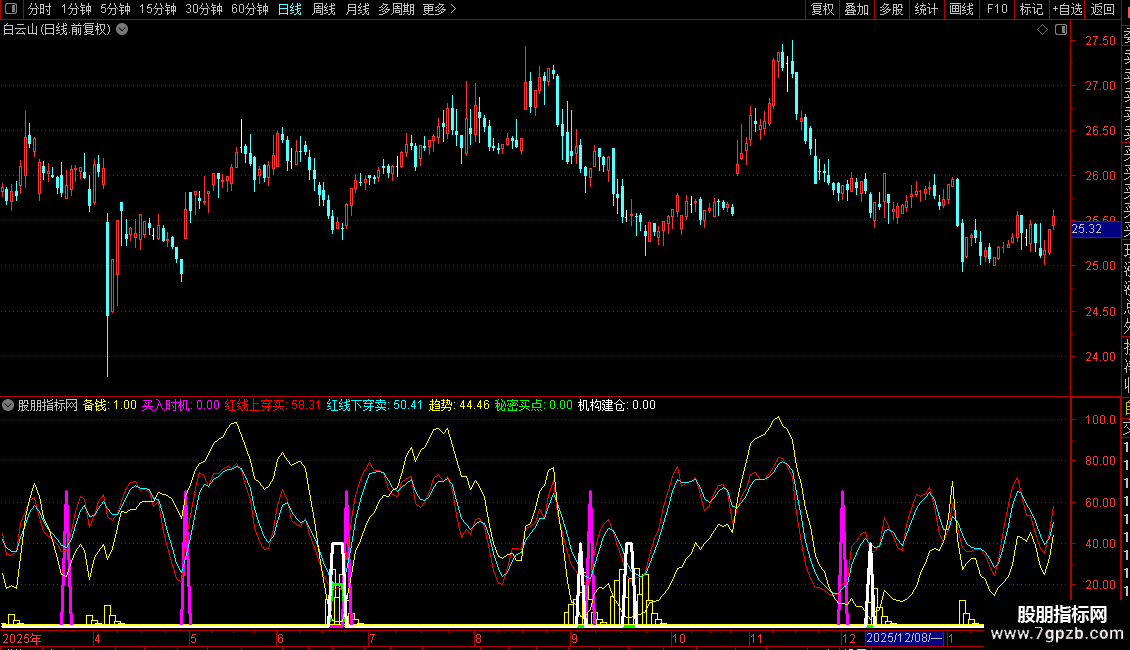Open 多周期 multi-period view
This screenshot has width=1130, height=650.
click(x=396, y=9)
